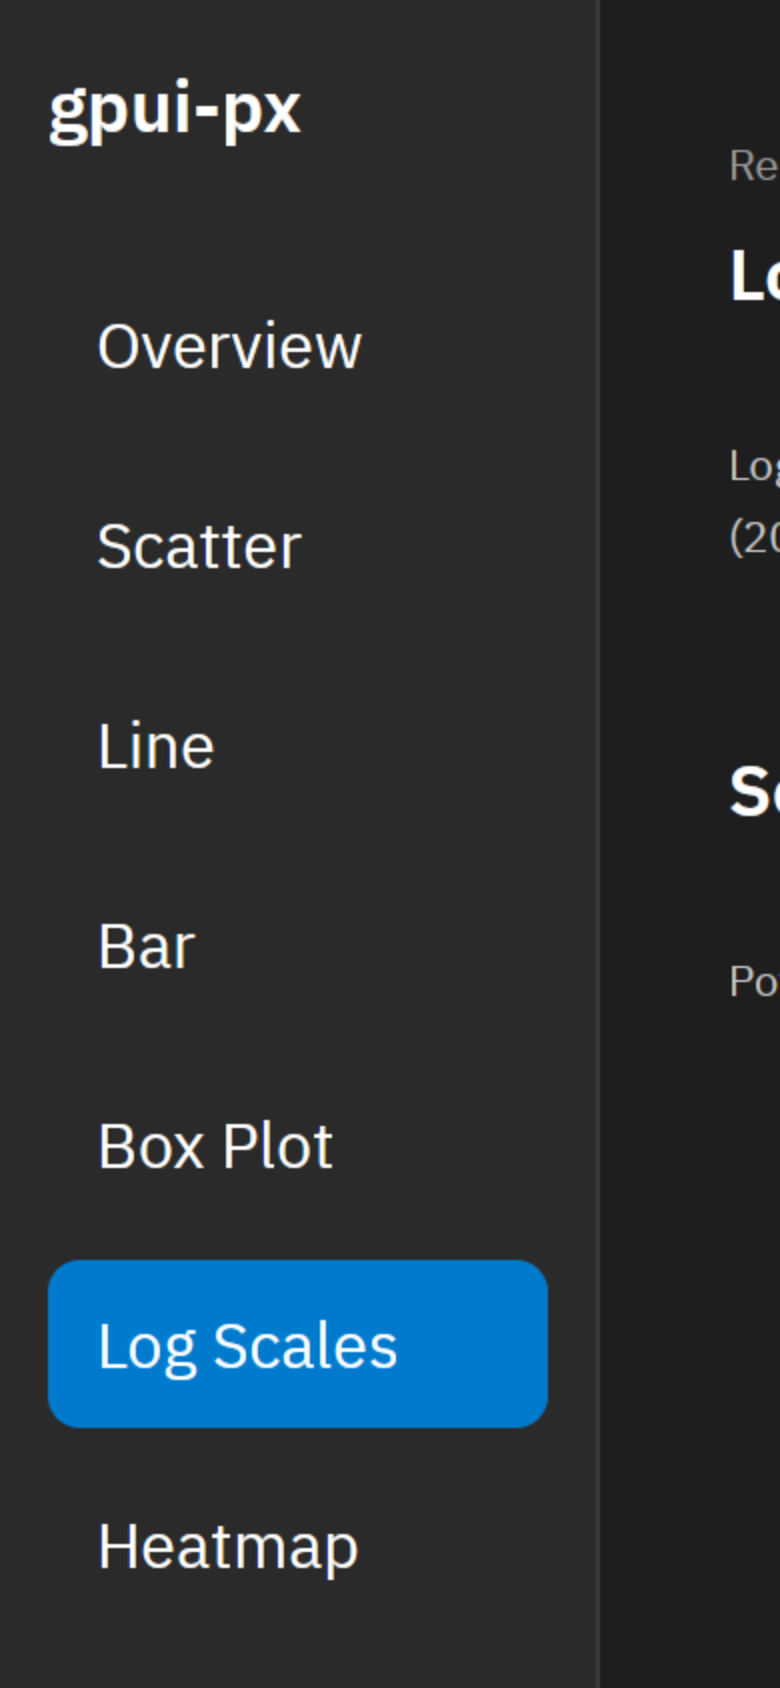The image size is (780, 1688).
Task: Return to the Overview landing page
Action: pos(298,346)
